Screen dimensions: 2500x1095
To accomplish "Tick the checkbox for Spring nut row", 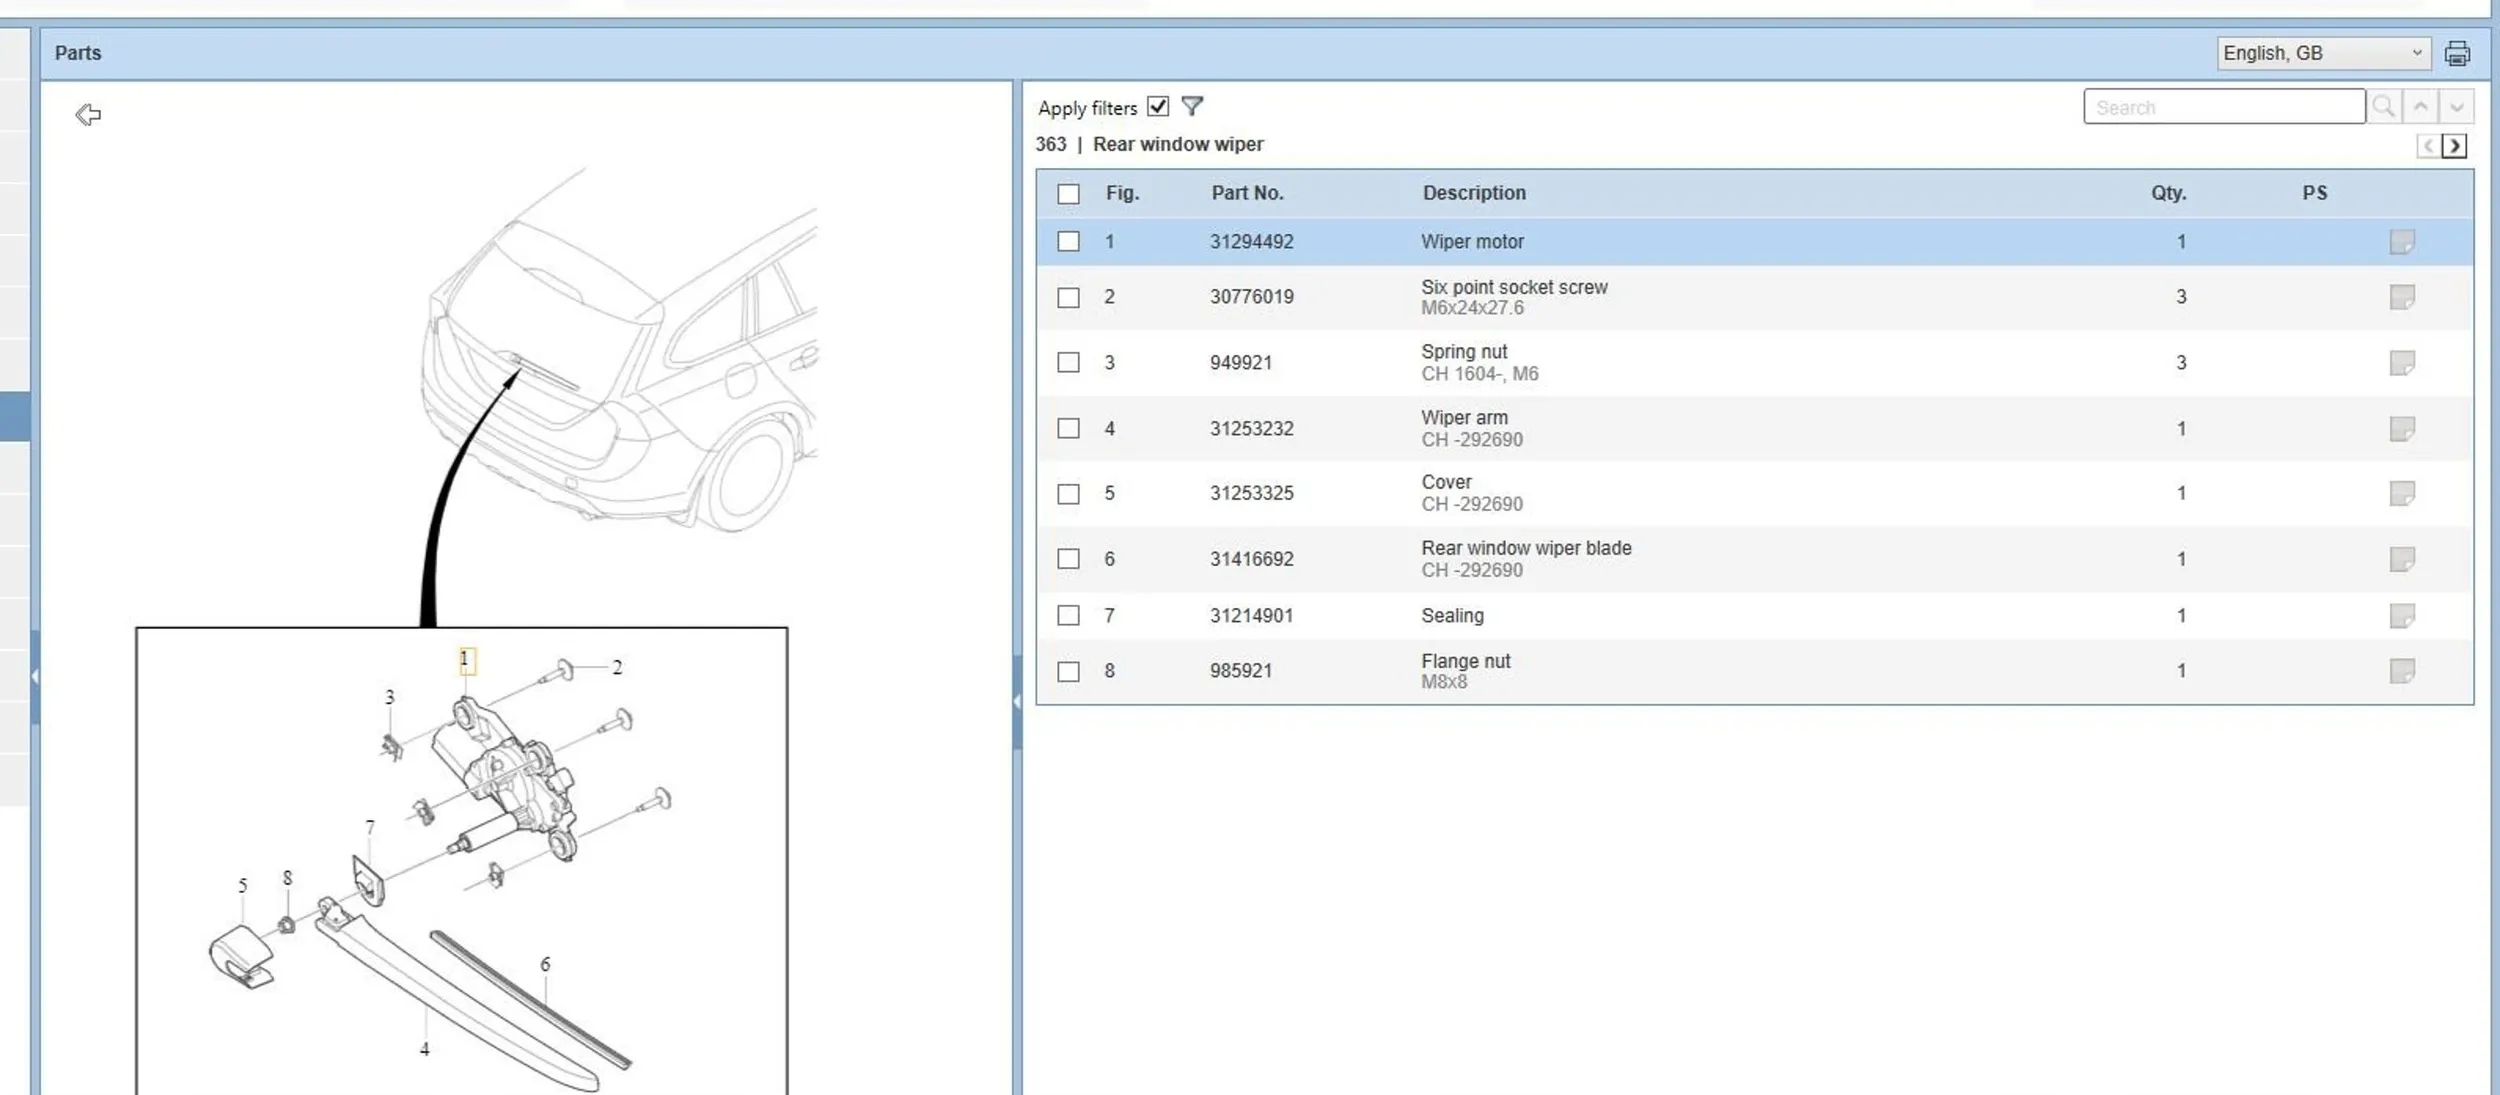I will pos(1069,362).
